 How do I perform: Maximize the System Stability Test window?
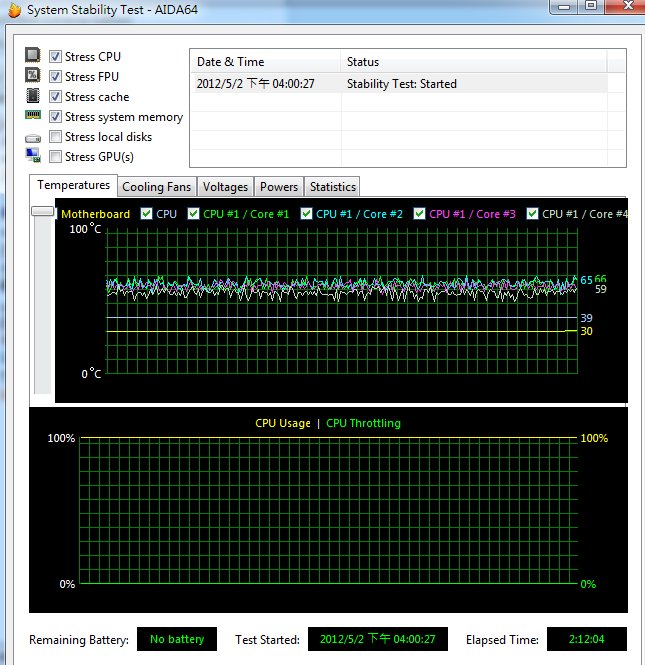point(591,6)
